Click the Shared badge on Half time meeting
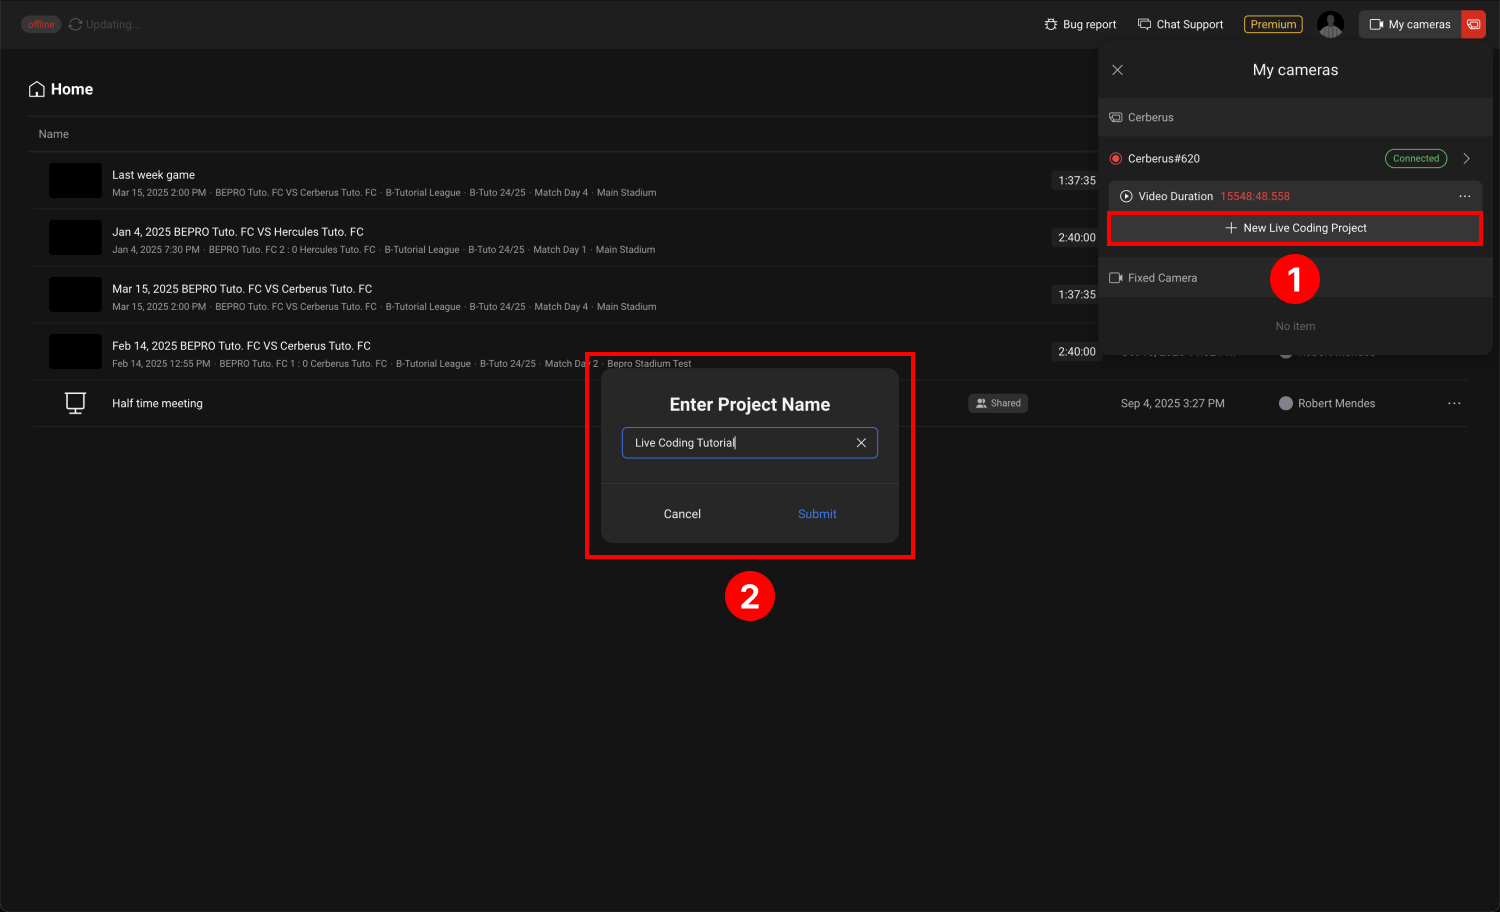Screen dimensions: 1500x912 coord(998,403)
